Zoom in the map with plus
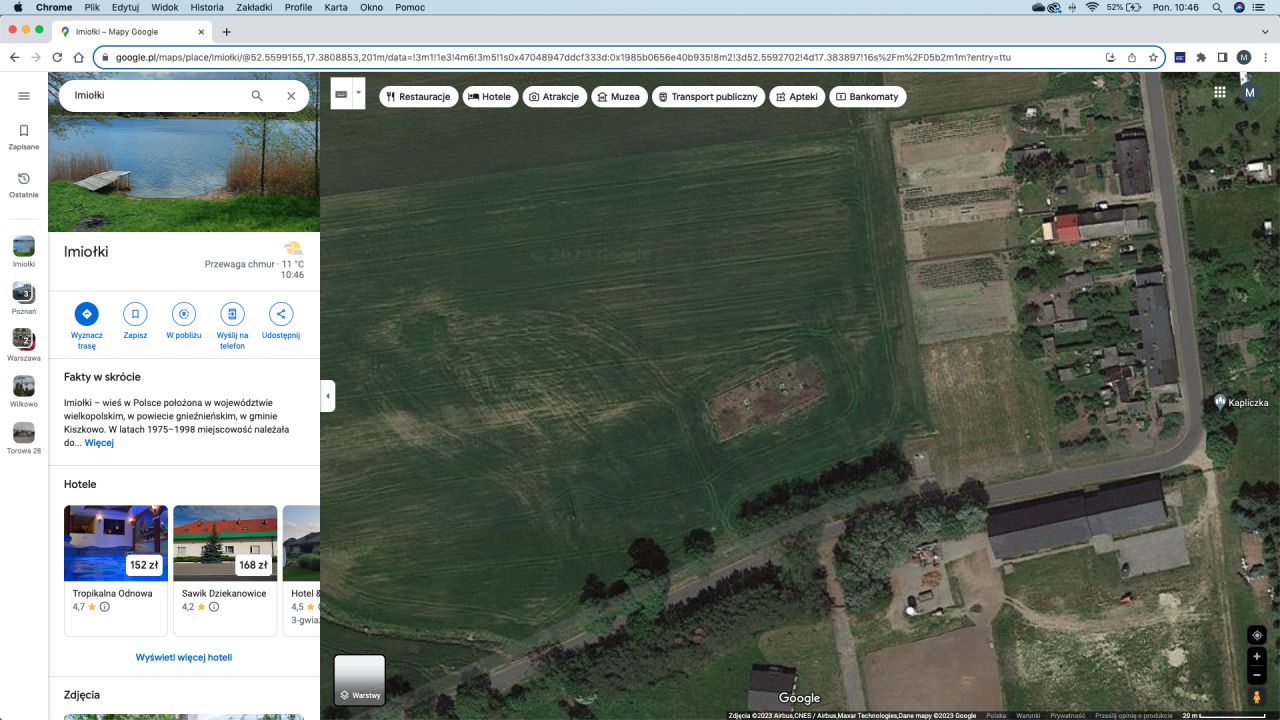This screenshot has height=720, width=1280. click(1257, 657)
